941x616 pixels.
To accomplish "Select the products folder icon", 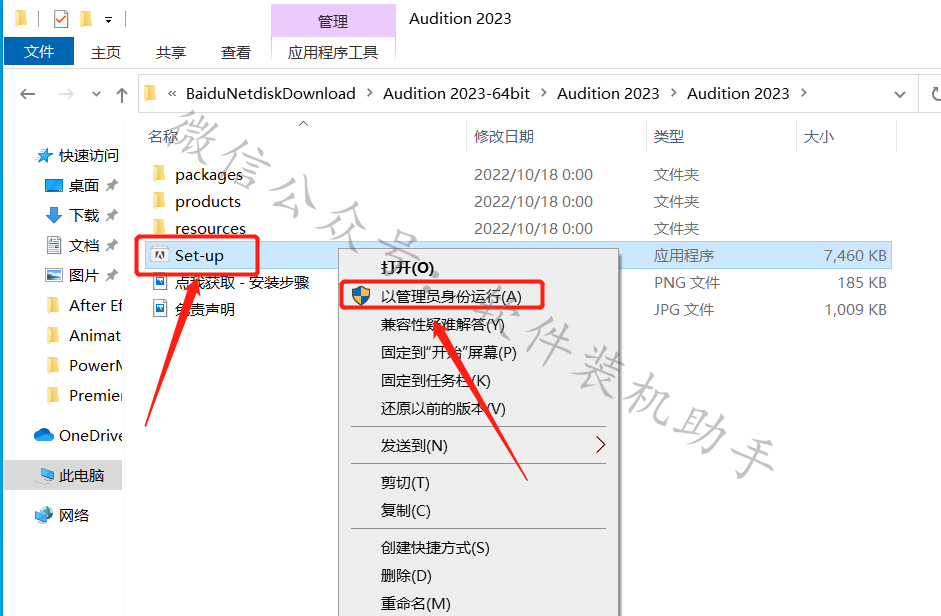I will coord(159,201).
